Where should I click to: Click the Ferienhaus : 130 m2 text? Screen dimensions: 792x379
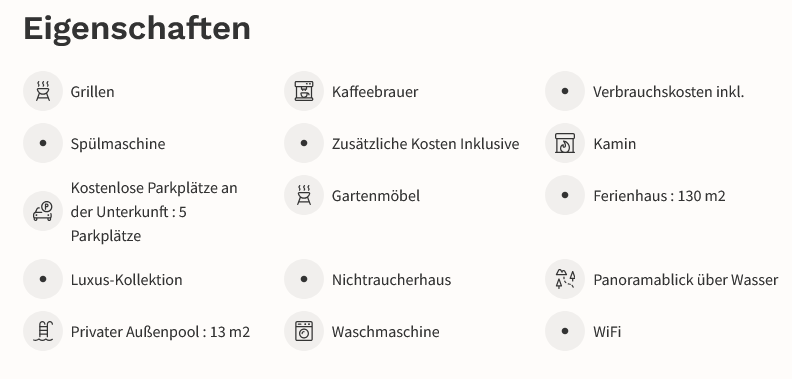click(659, 196)
